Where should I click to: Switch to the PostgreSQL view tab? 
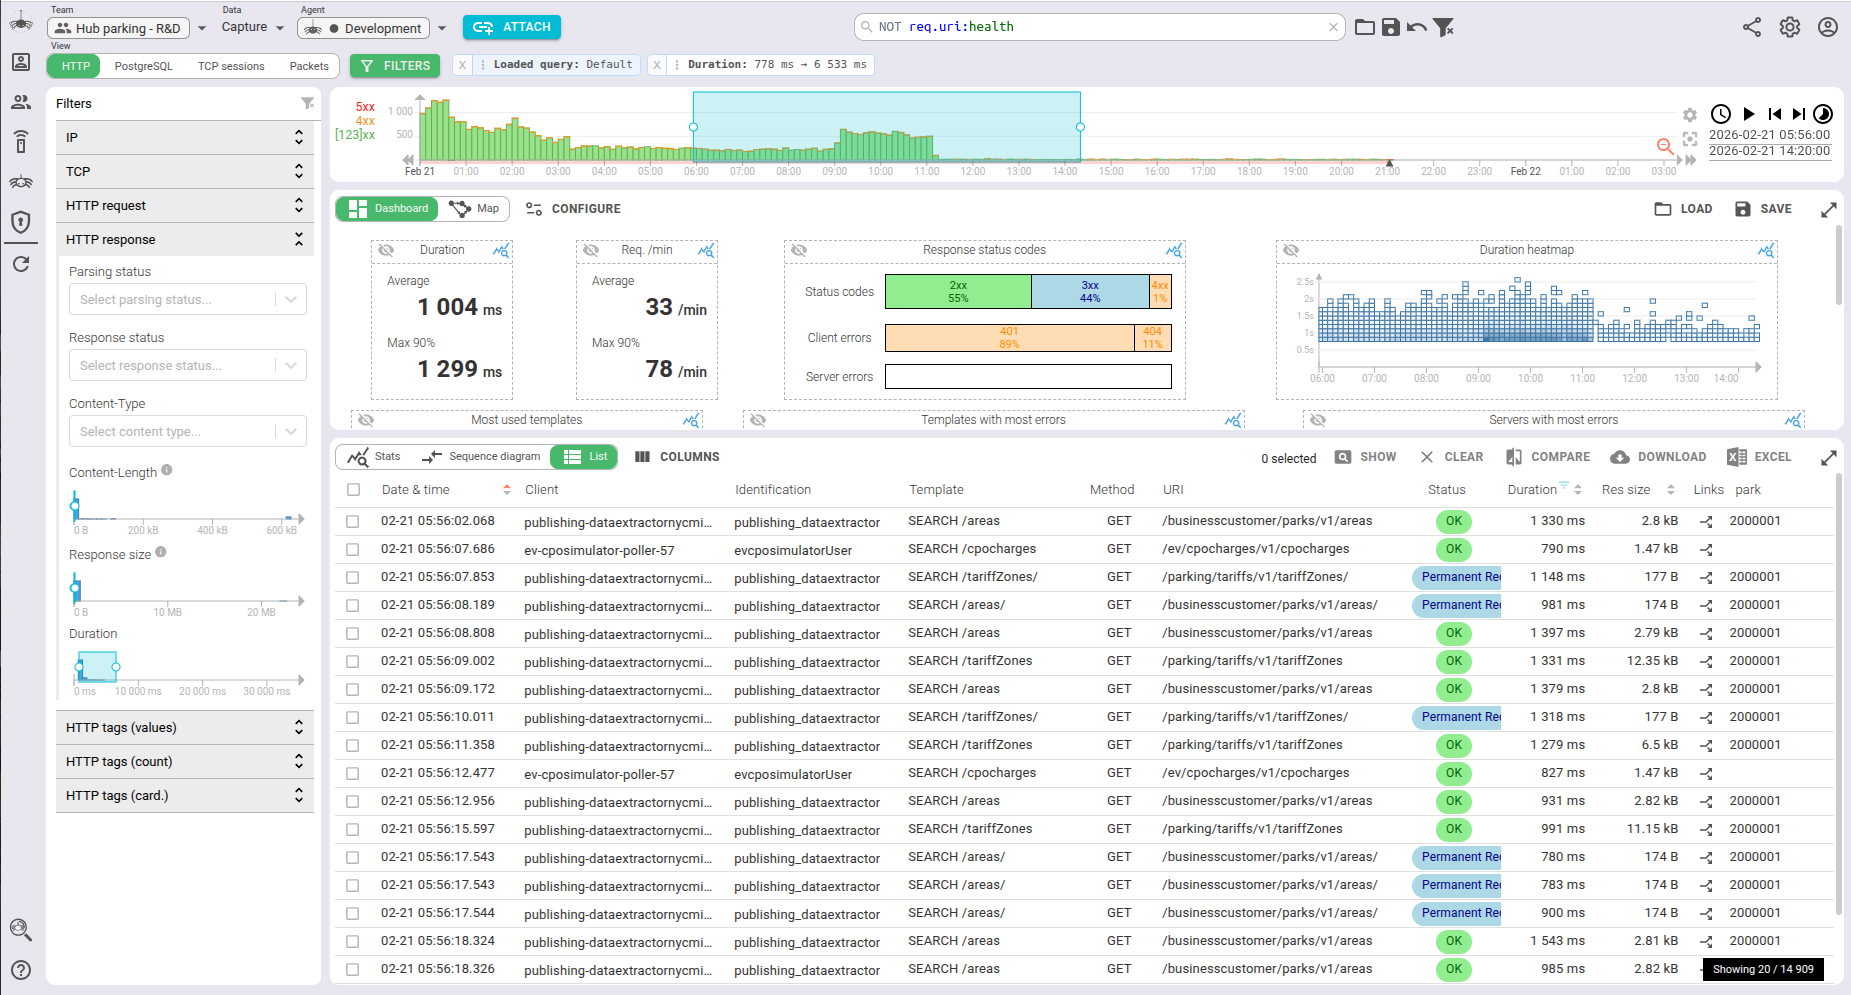[143, 66]
